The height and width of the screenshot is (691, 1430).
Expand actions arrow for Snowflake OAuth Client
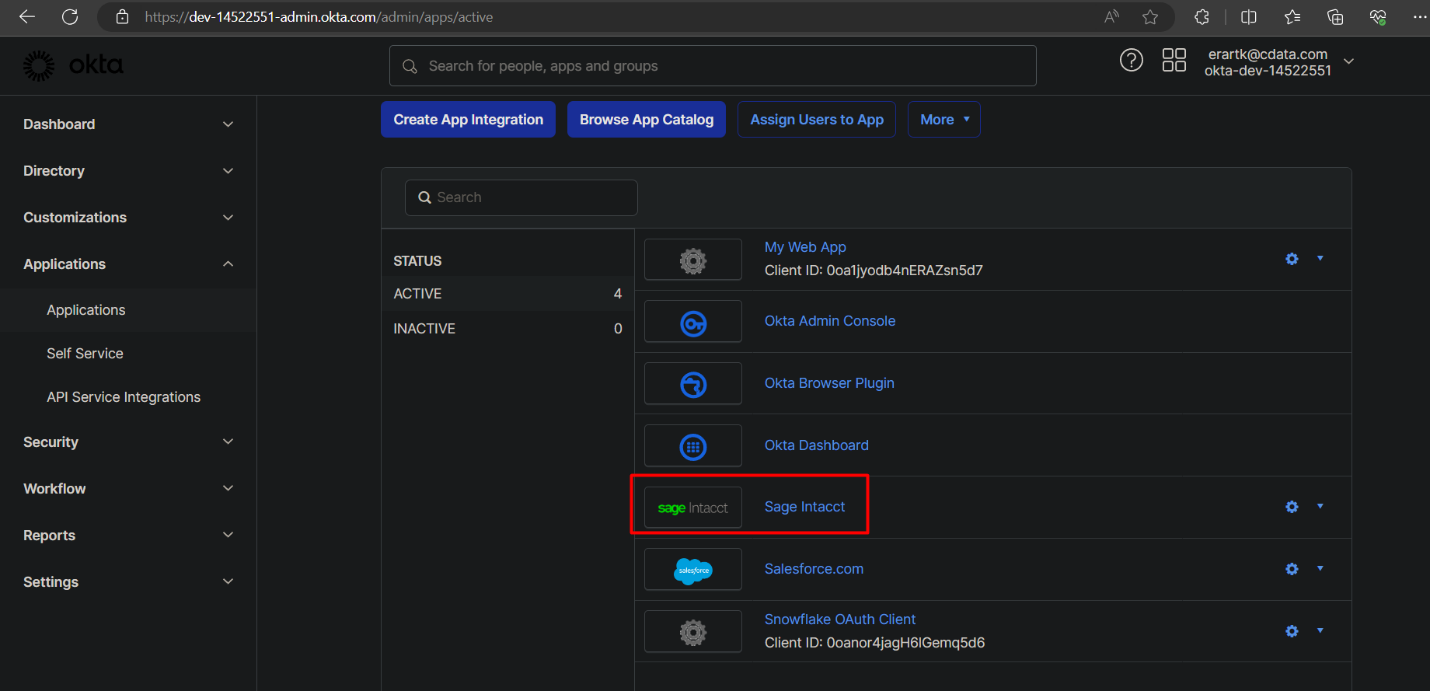coord(1320,630)
